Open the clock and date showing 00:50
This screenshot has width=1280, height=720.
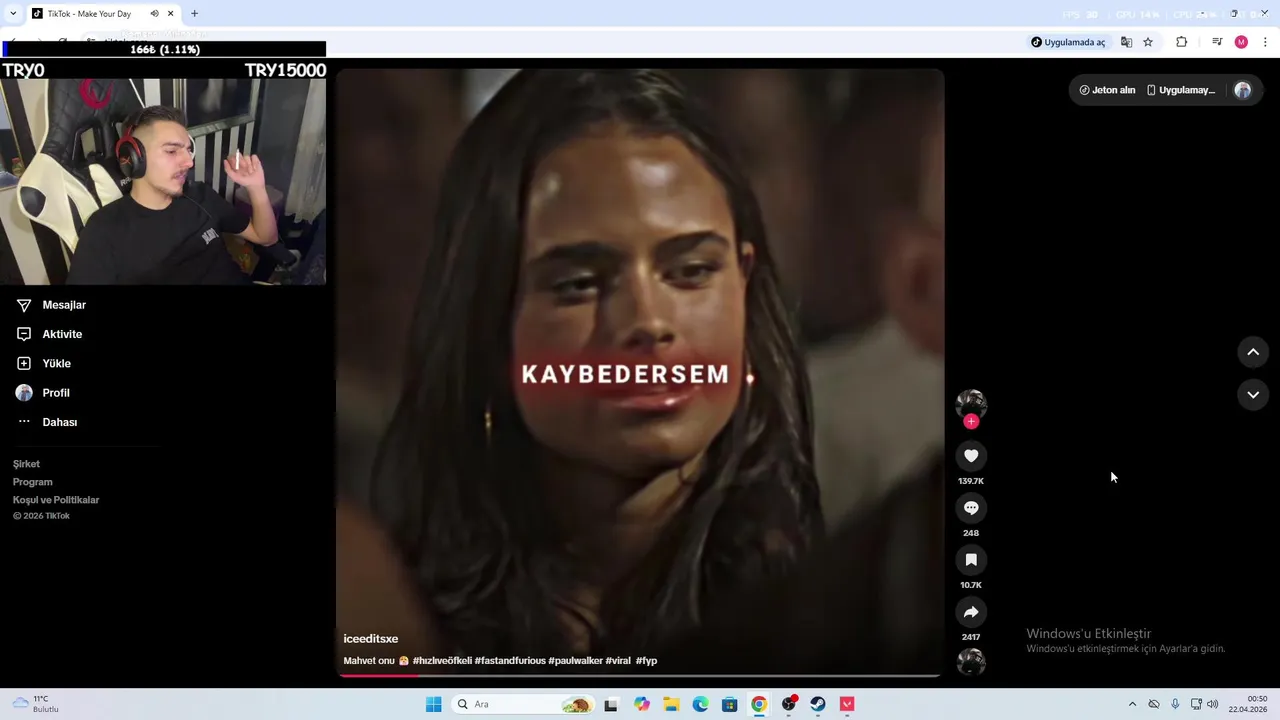(1250, 704)
